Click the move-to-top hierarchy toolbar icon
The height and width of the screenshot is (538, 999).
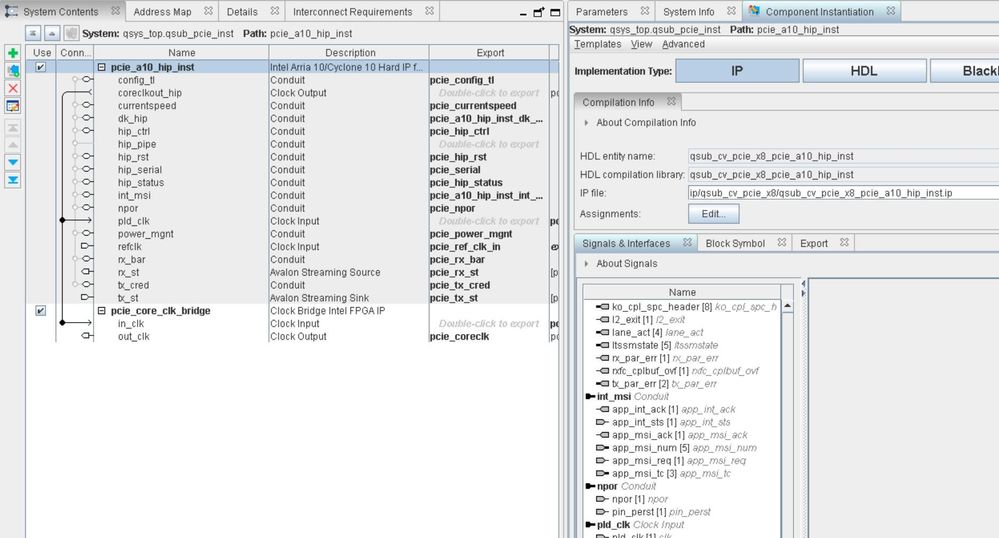(x=33, y=33)
